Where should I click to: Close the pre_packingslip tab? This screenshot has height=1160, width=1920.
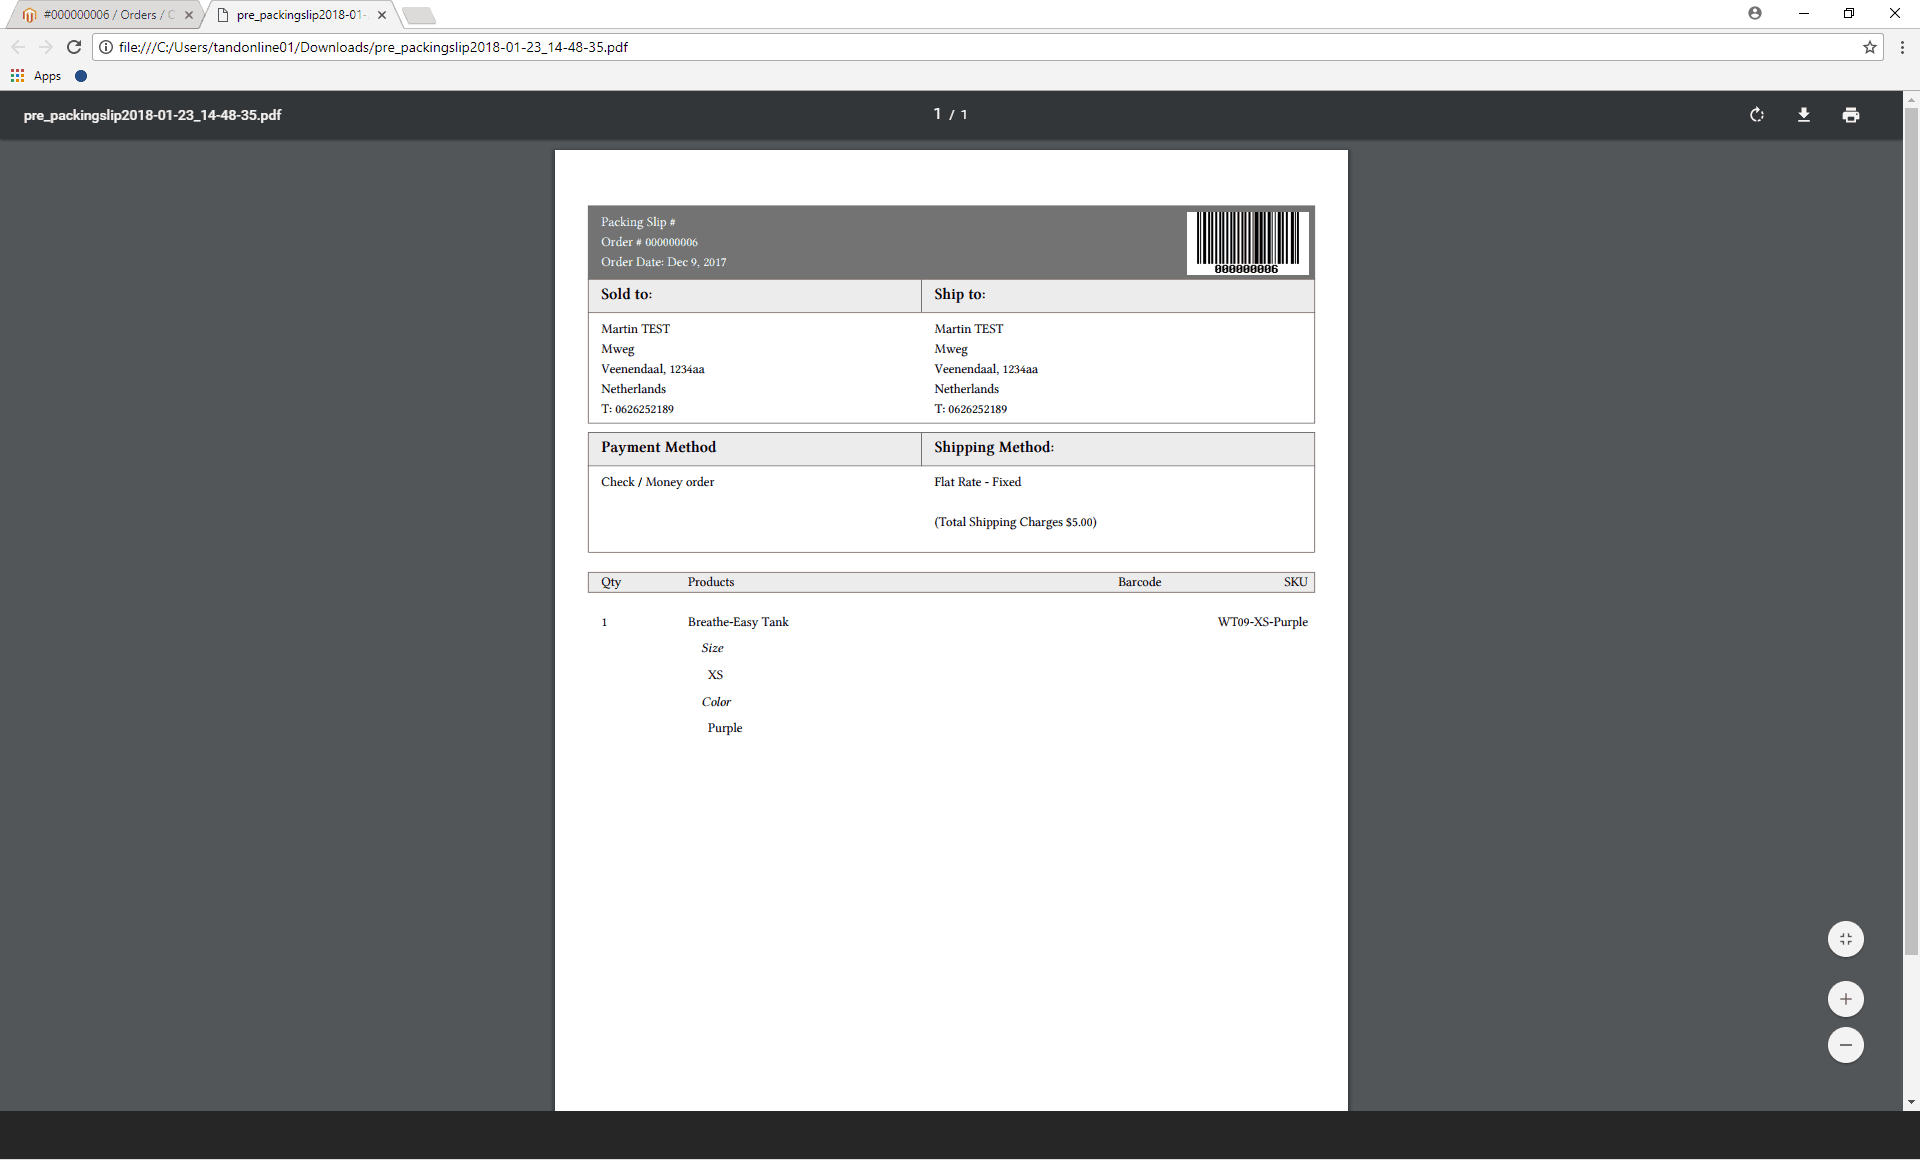tap(382, 15)
